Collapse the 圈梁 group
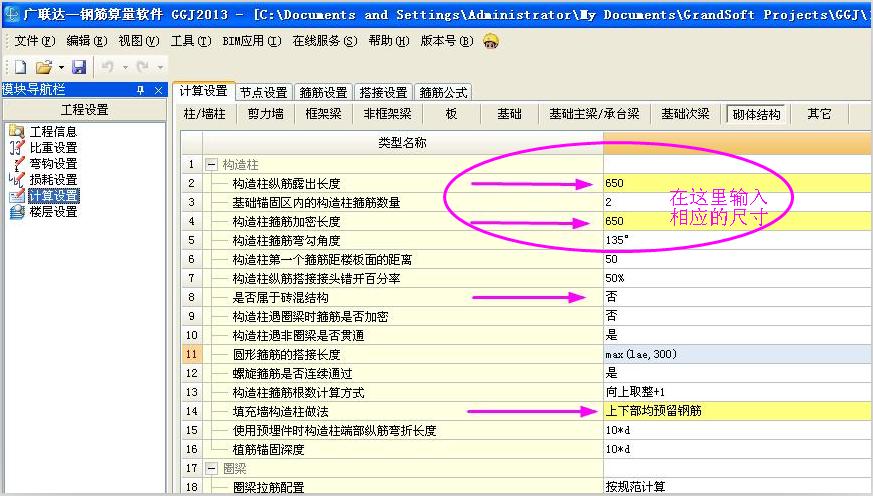This screenshot has width=873, height=496. pyautogui.click(x=211, y=469)
